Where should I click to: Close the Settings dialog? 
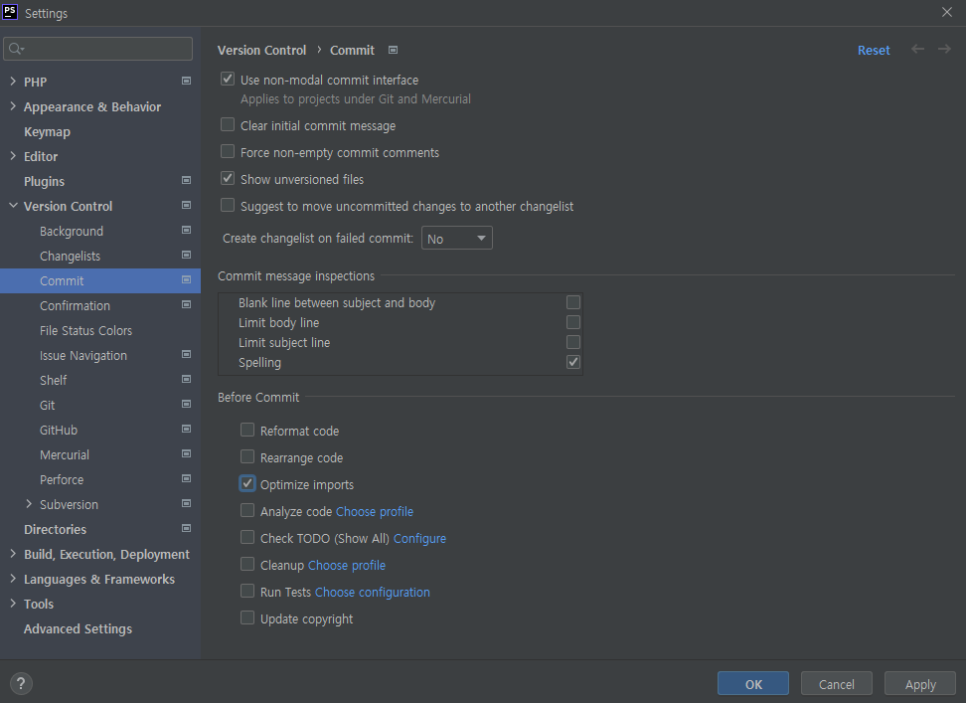[947, 12]
